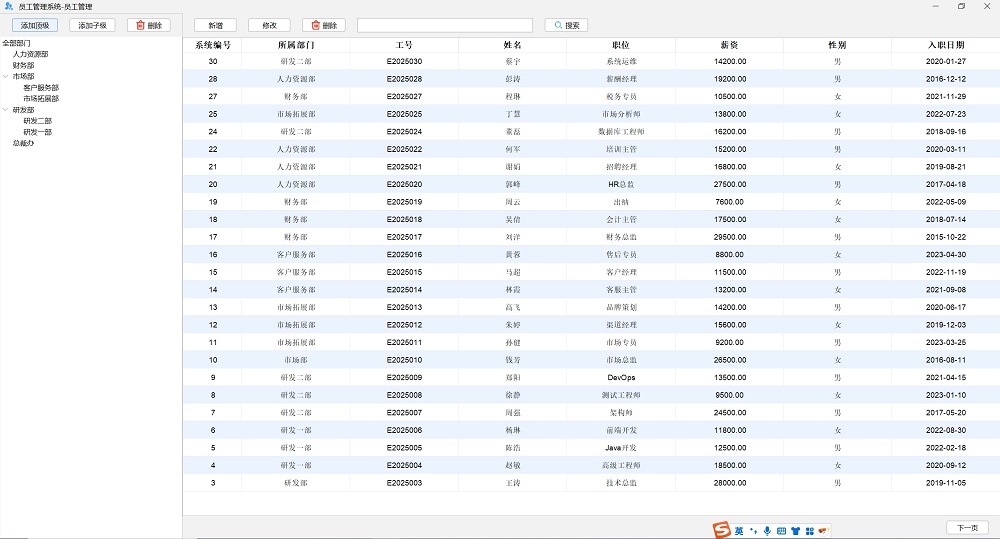The height and width of the screenshot is (539, 1000).
Task: Select 总裁办 in the department tree
Action: (24, 143)
